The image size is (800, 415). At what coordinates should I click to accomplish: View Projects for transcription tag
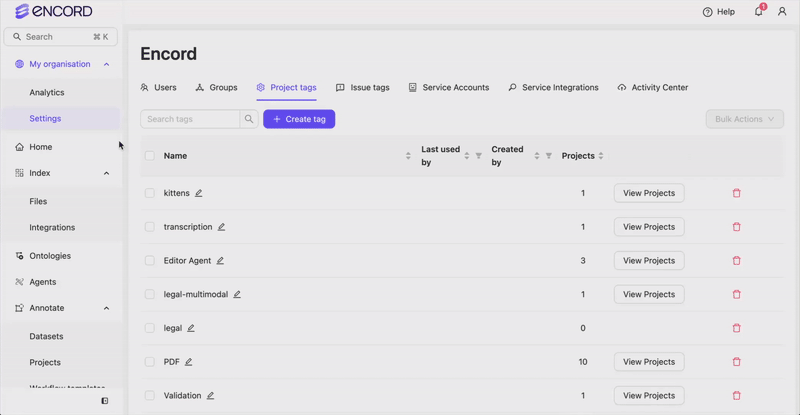tap(649, 227)
